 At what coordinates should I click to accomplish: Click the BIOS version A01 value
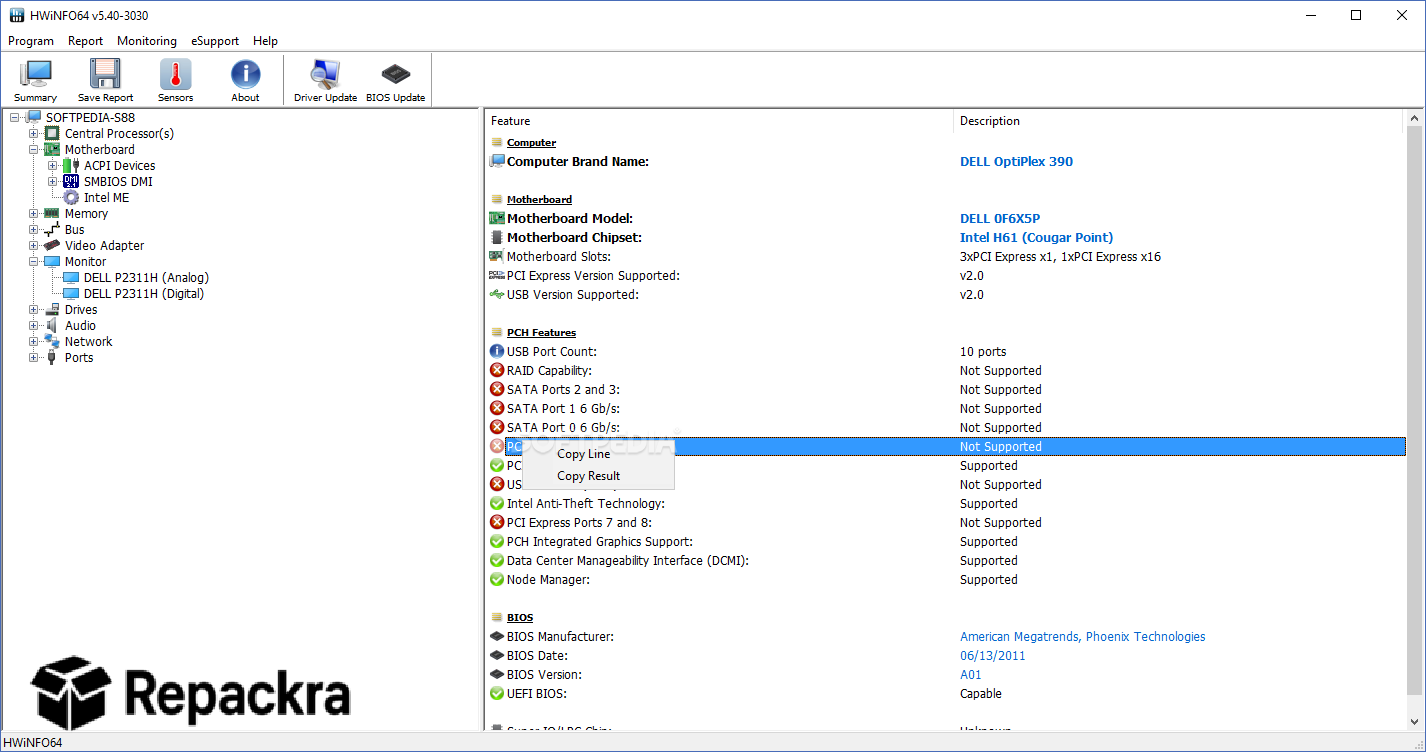971,675
